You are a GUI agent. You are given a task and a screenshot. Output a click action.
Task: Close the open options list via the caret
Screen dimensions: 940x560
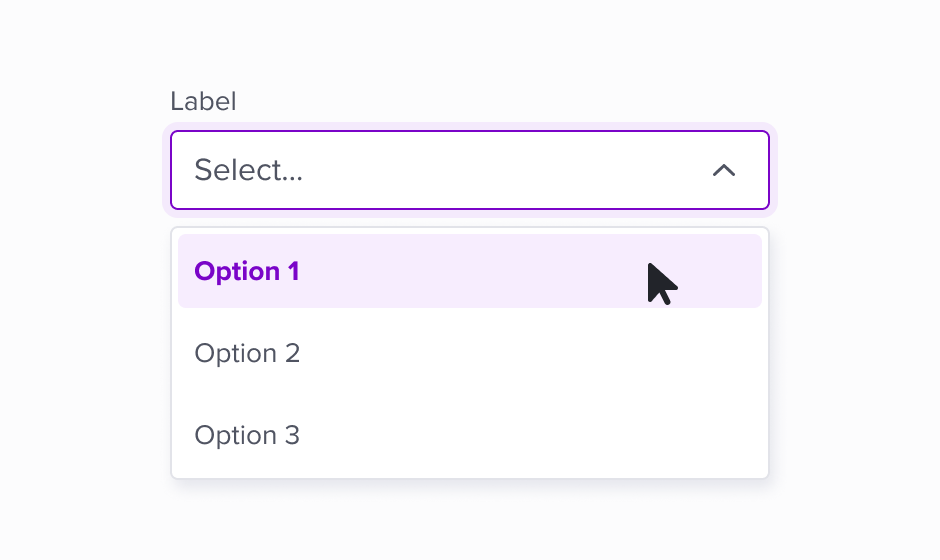(724, 170)
